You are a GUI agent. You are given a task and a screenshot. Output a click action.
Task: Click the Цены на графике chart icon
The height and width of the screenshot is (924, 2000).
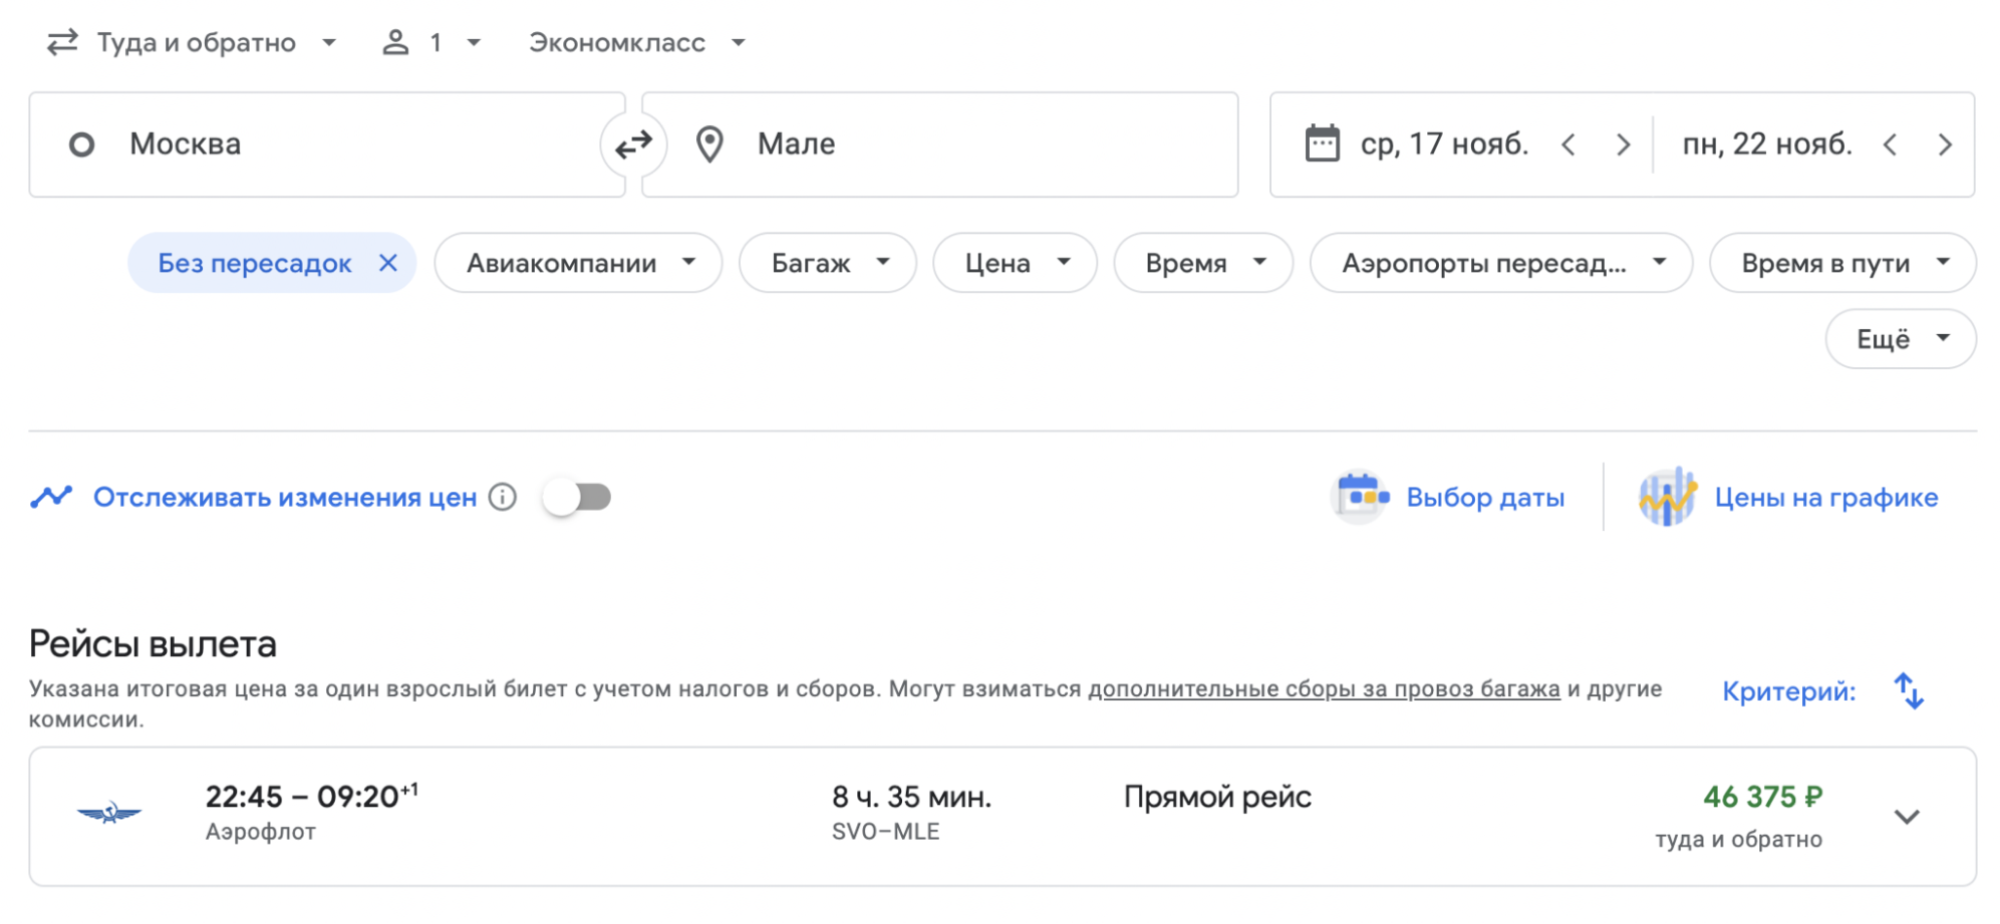pyautogui.click(x=1667, y=497)
